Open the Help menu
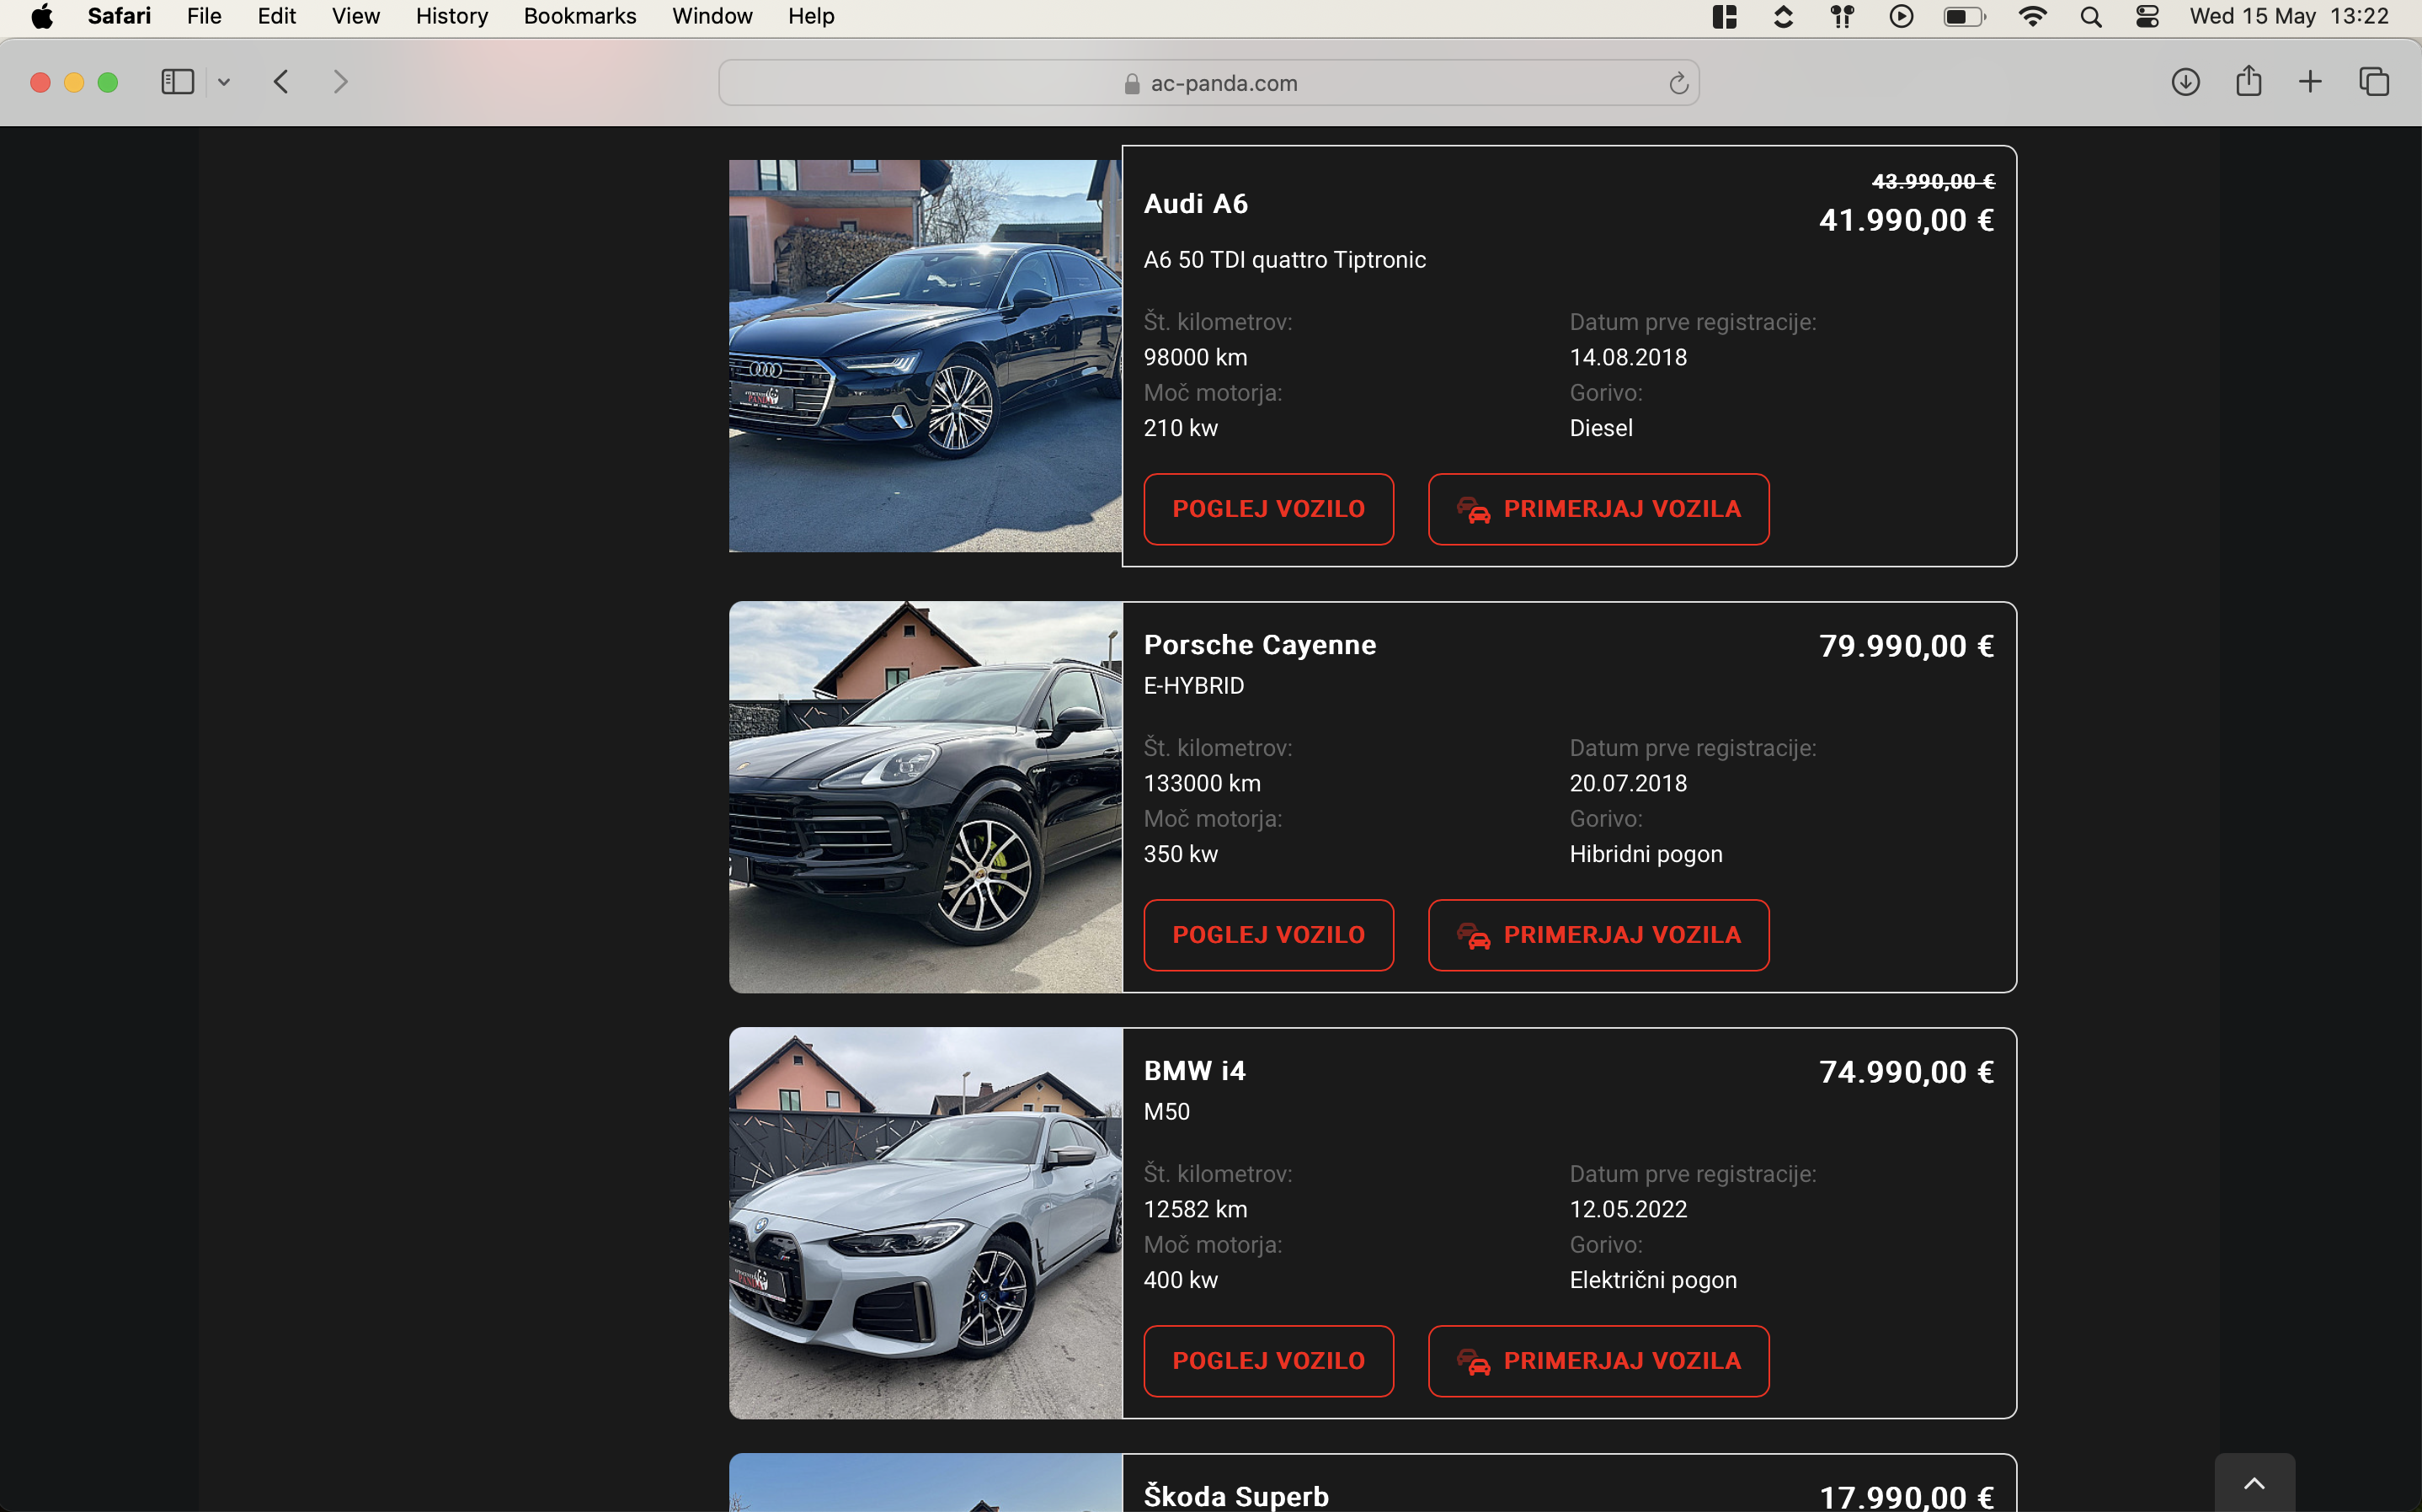Screen dimensions: 2422x1512 click(x=811, y=16)
